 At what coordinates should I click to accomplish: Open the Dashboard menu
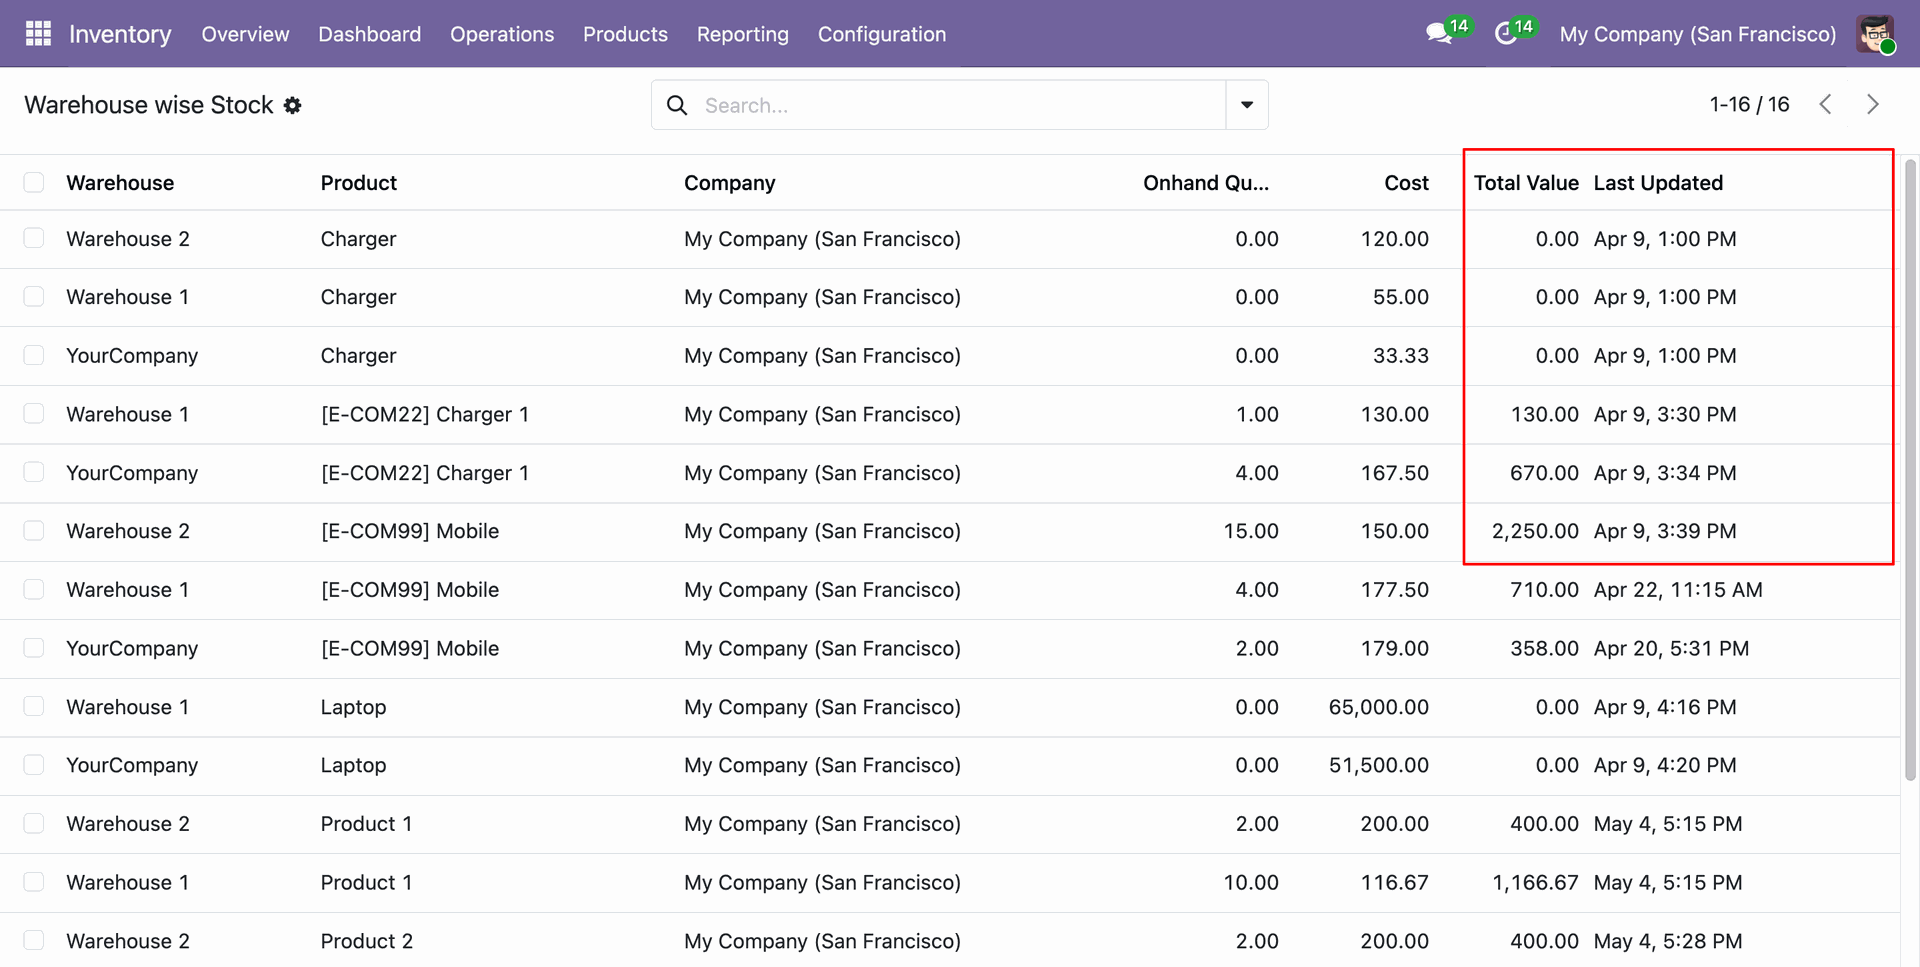369,34
